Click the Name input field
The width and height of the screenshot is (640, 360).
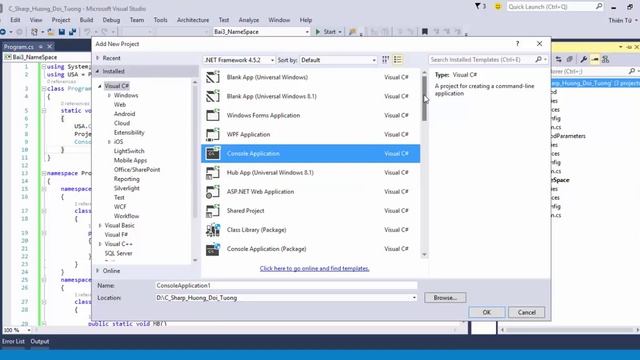click(286, 286)
